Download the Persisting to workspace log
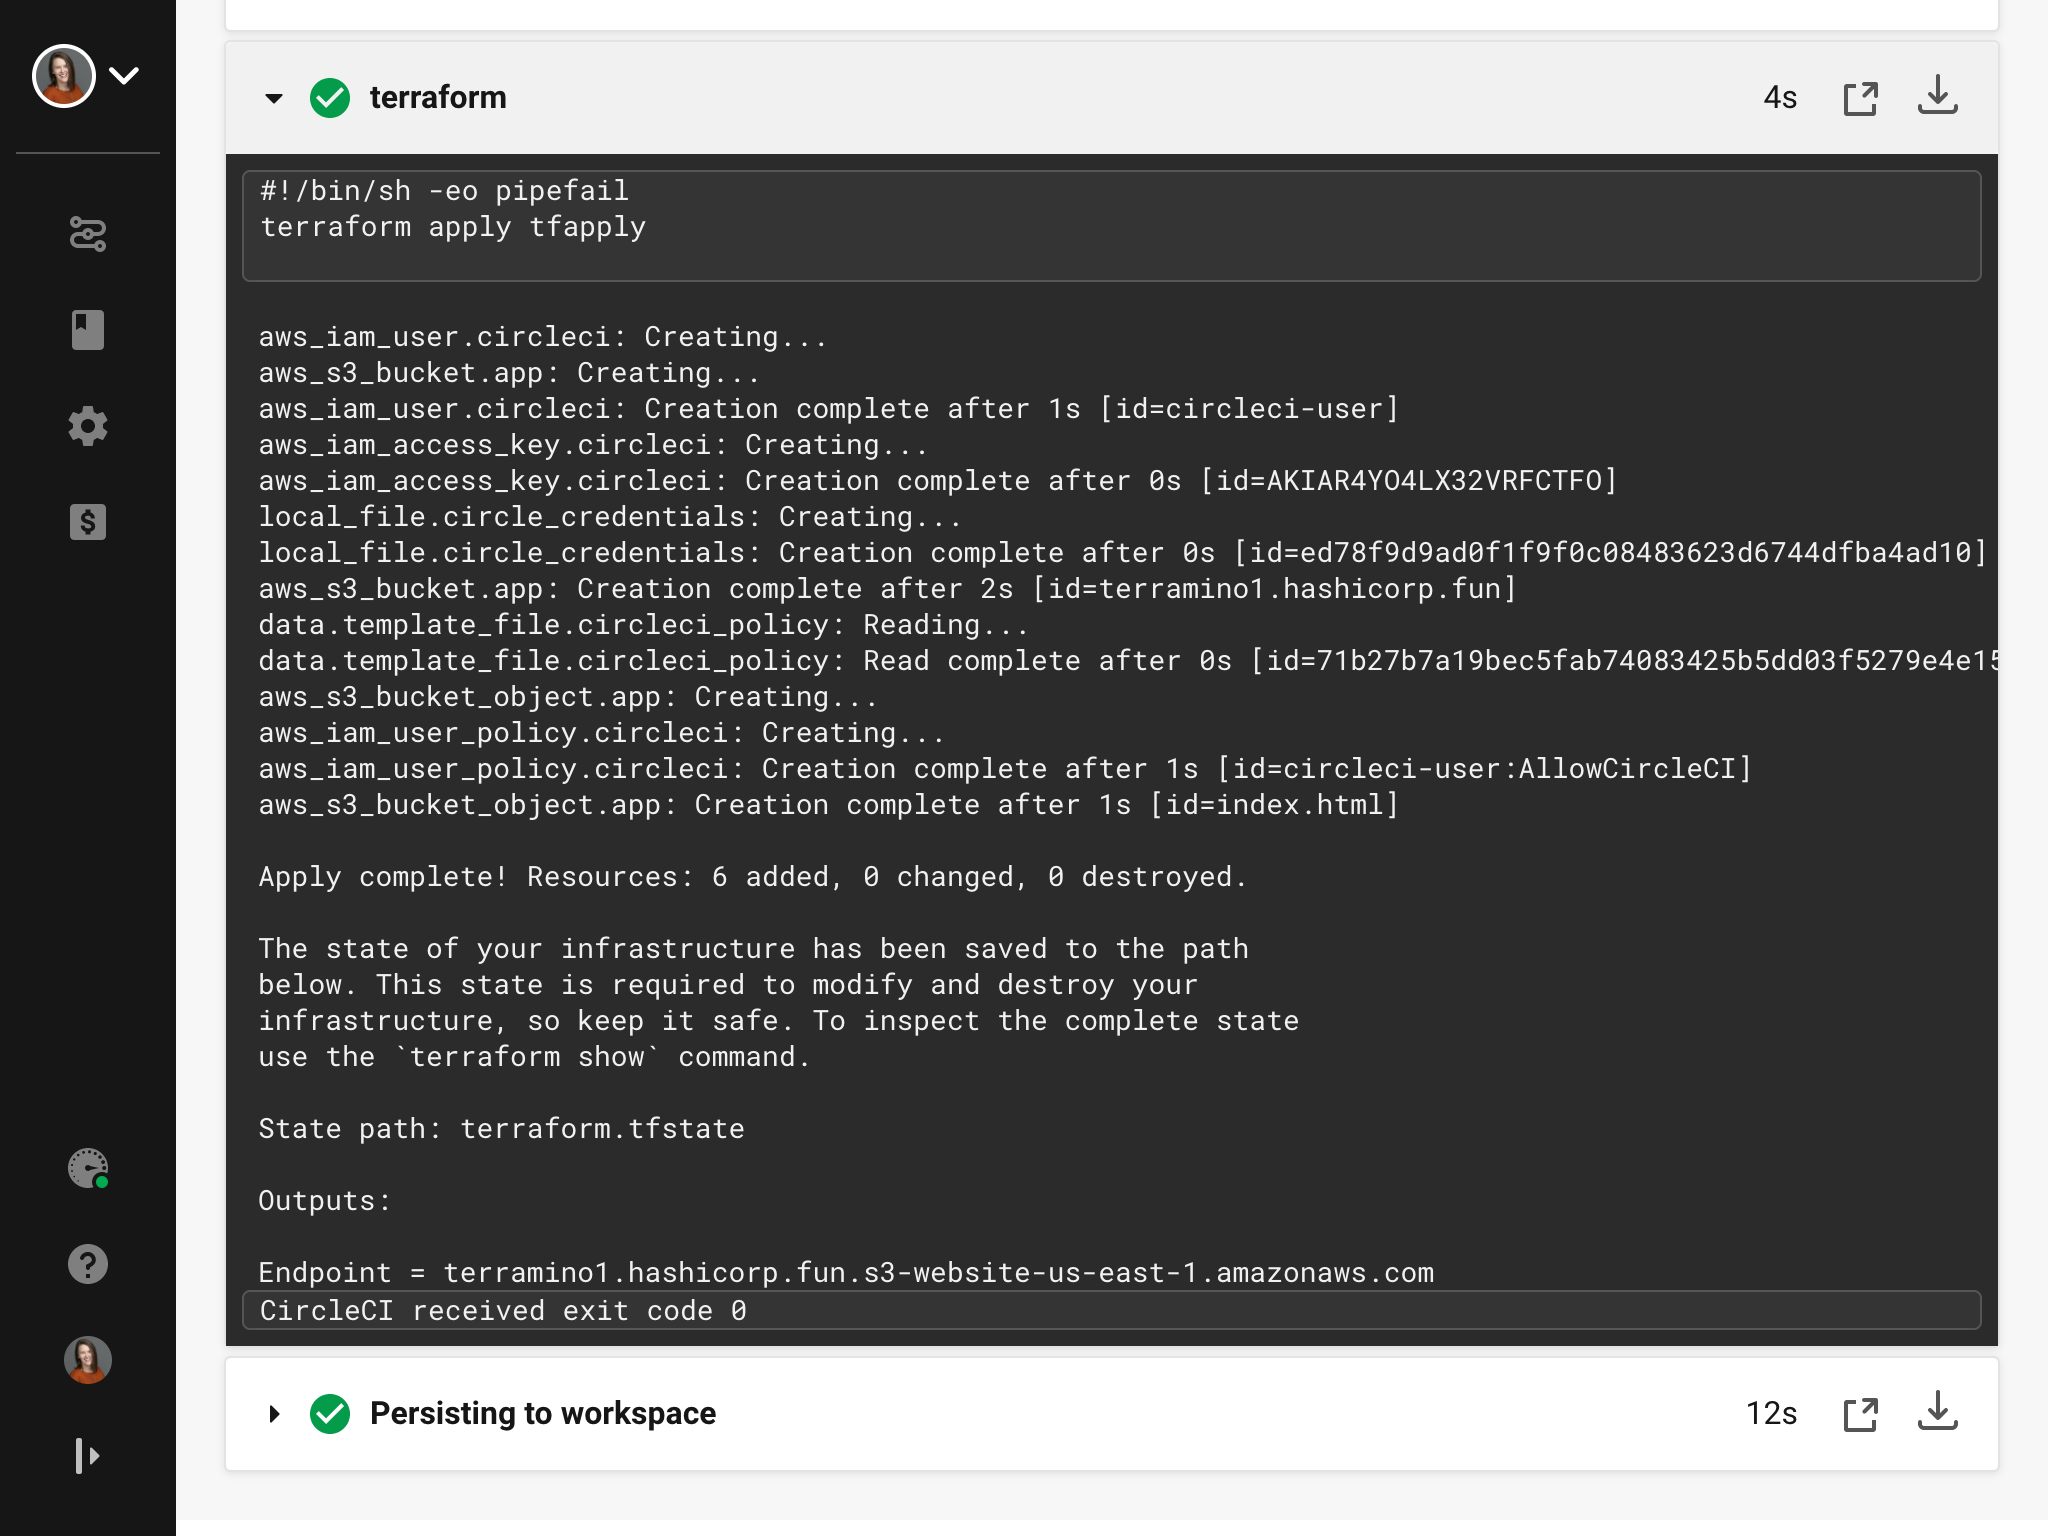 click(x=1938, y=1413)
